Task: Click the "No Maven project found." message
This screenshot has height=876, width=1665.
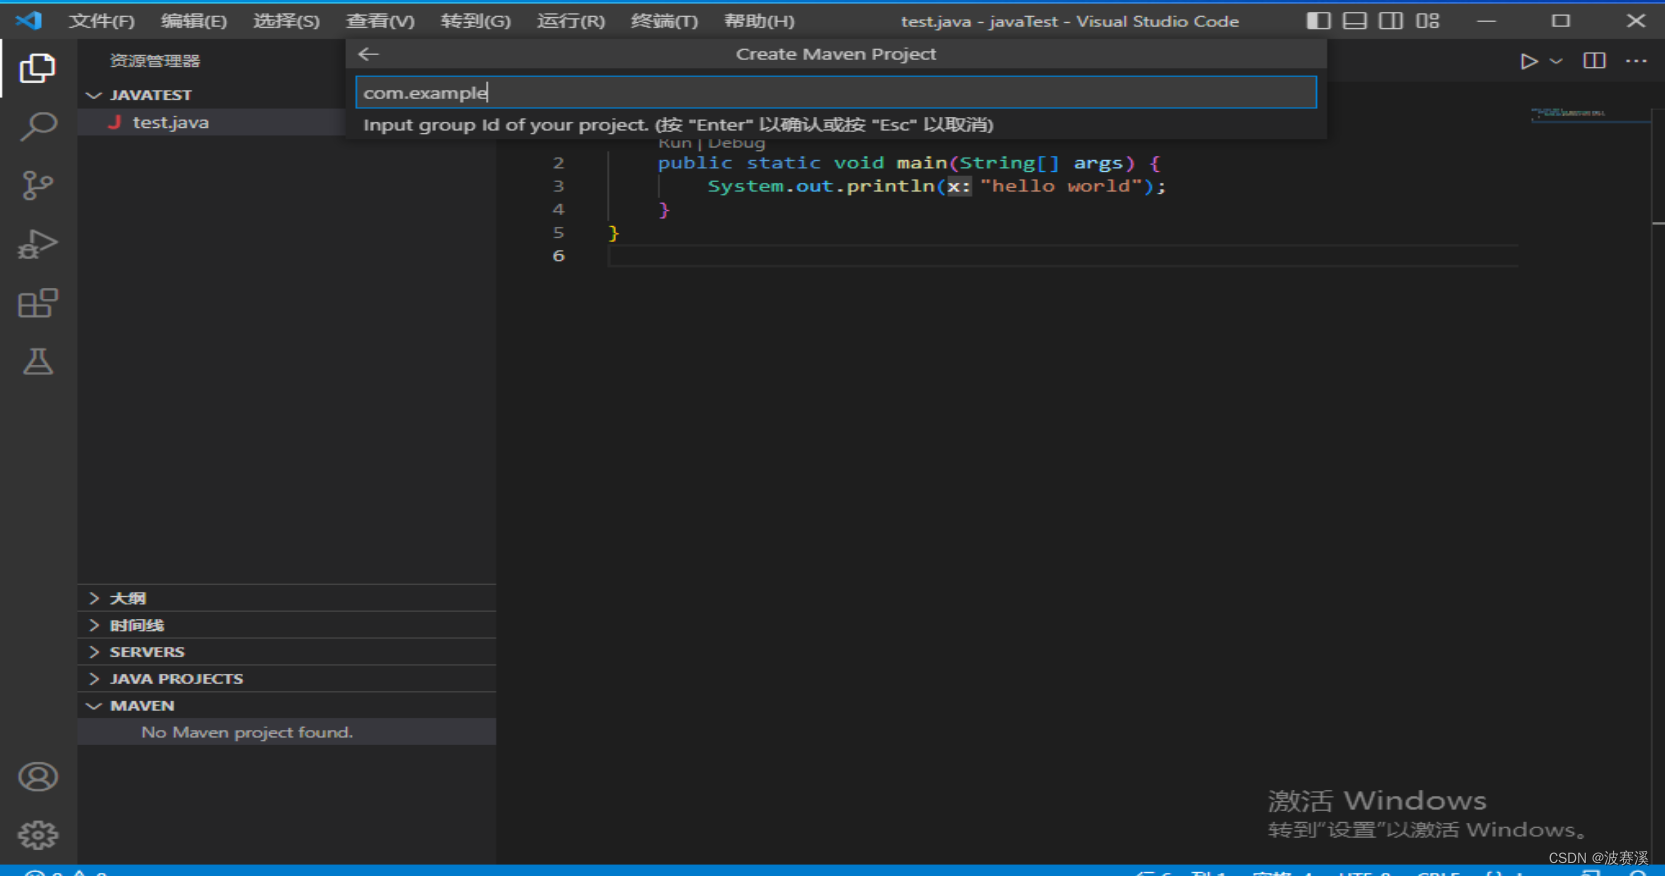Action: pyautogui.click(x=247, y=732)
